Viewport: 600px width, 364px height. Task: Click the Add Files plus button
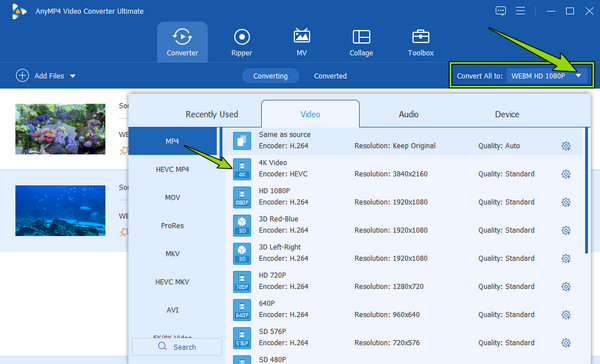tap(22, 75)
